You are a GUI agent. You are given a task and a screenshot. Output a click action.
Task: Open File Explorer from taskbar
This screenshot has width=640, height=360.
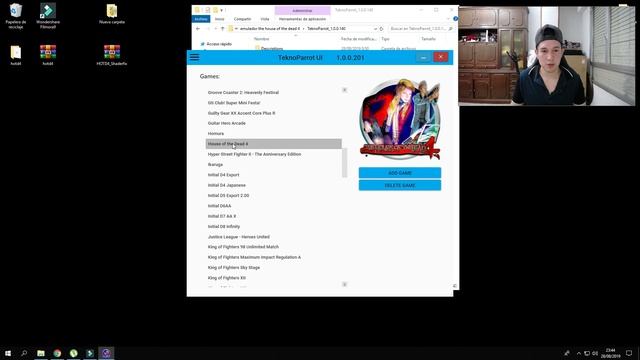coord(41,353)
